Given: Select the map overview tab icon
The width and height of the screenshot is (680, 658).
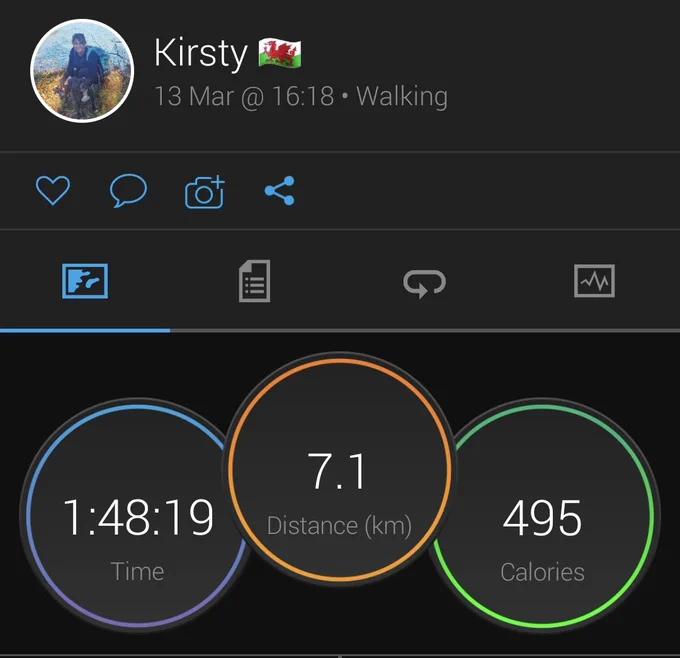Looking at the screenshot, I should click(85, 281).
